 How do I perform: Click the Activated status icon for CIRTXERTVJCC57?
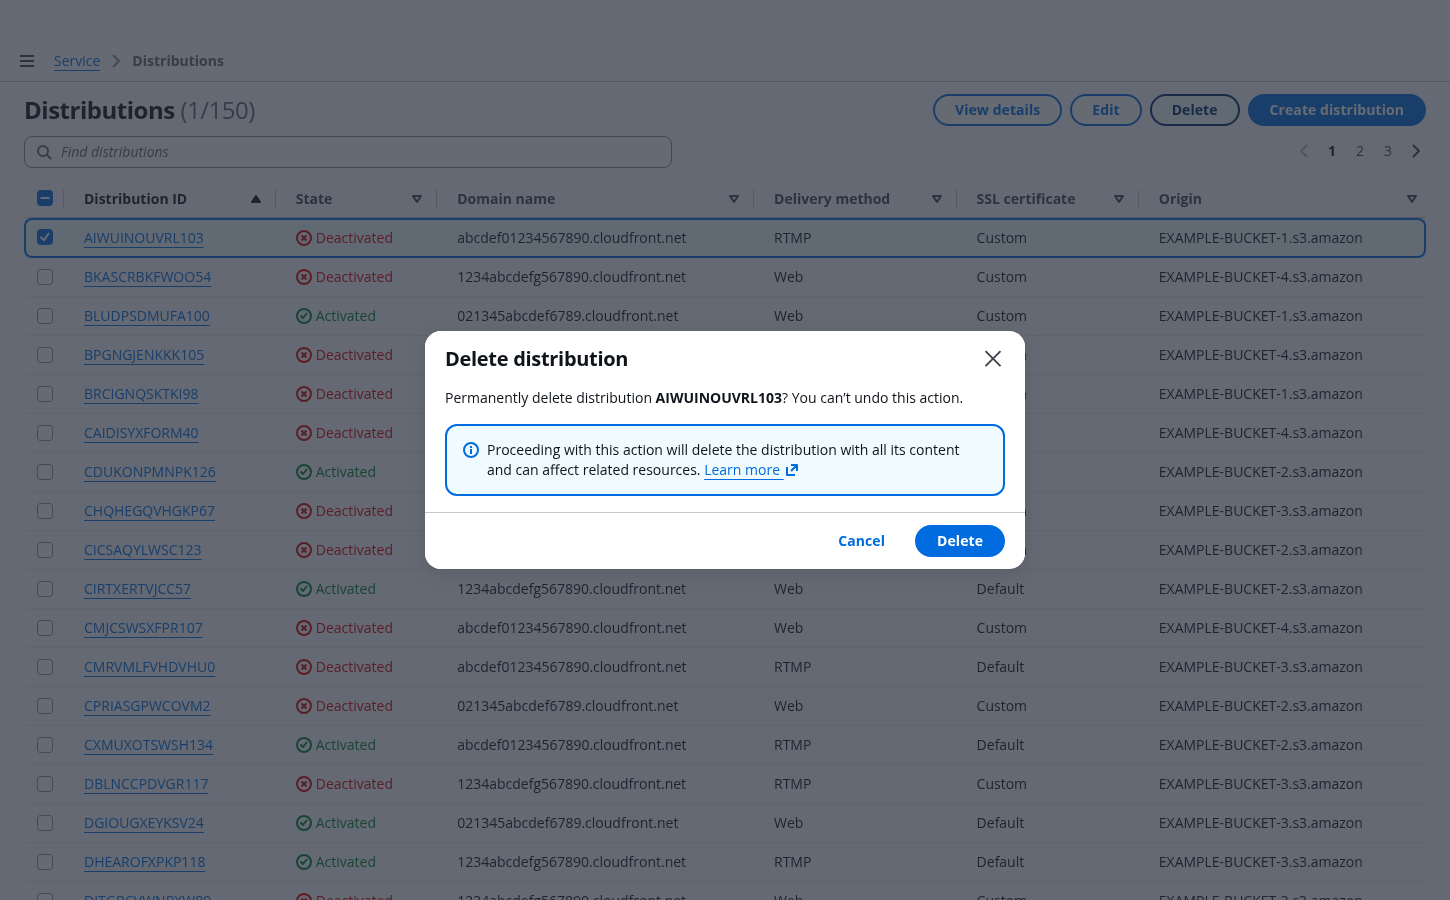tap(304, 589)
